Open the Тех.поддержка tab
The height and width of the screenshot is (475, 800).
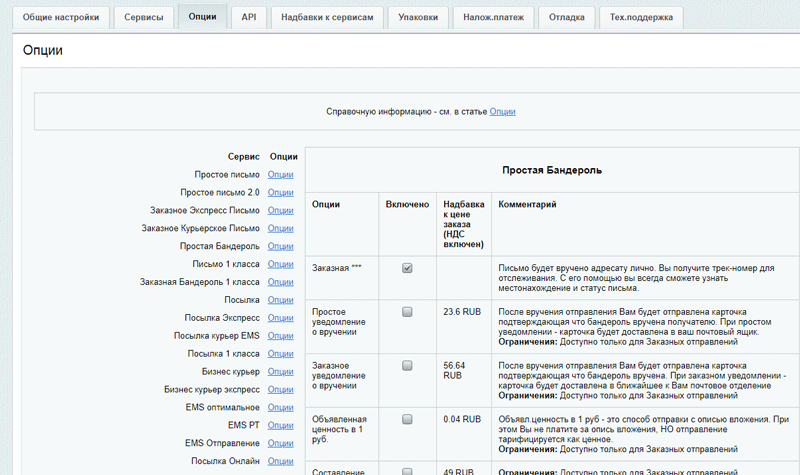641,17
